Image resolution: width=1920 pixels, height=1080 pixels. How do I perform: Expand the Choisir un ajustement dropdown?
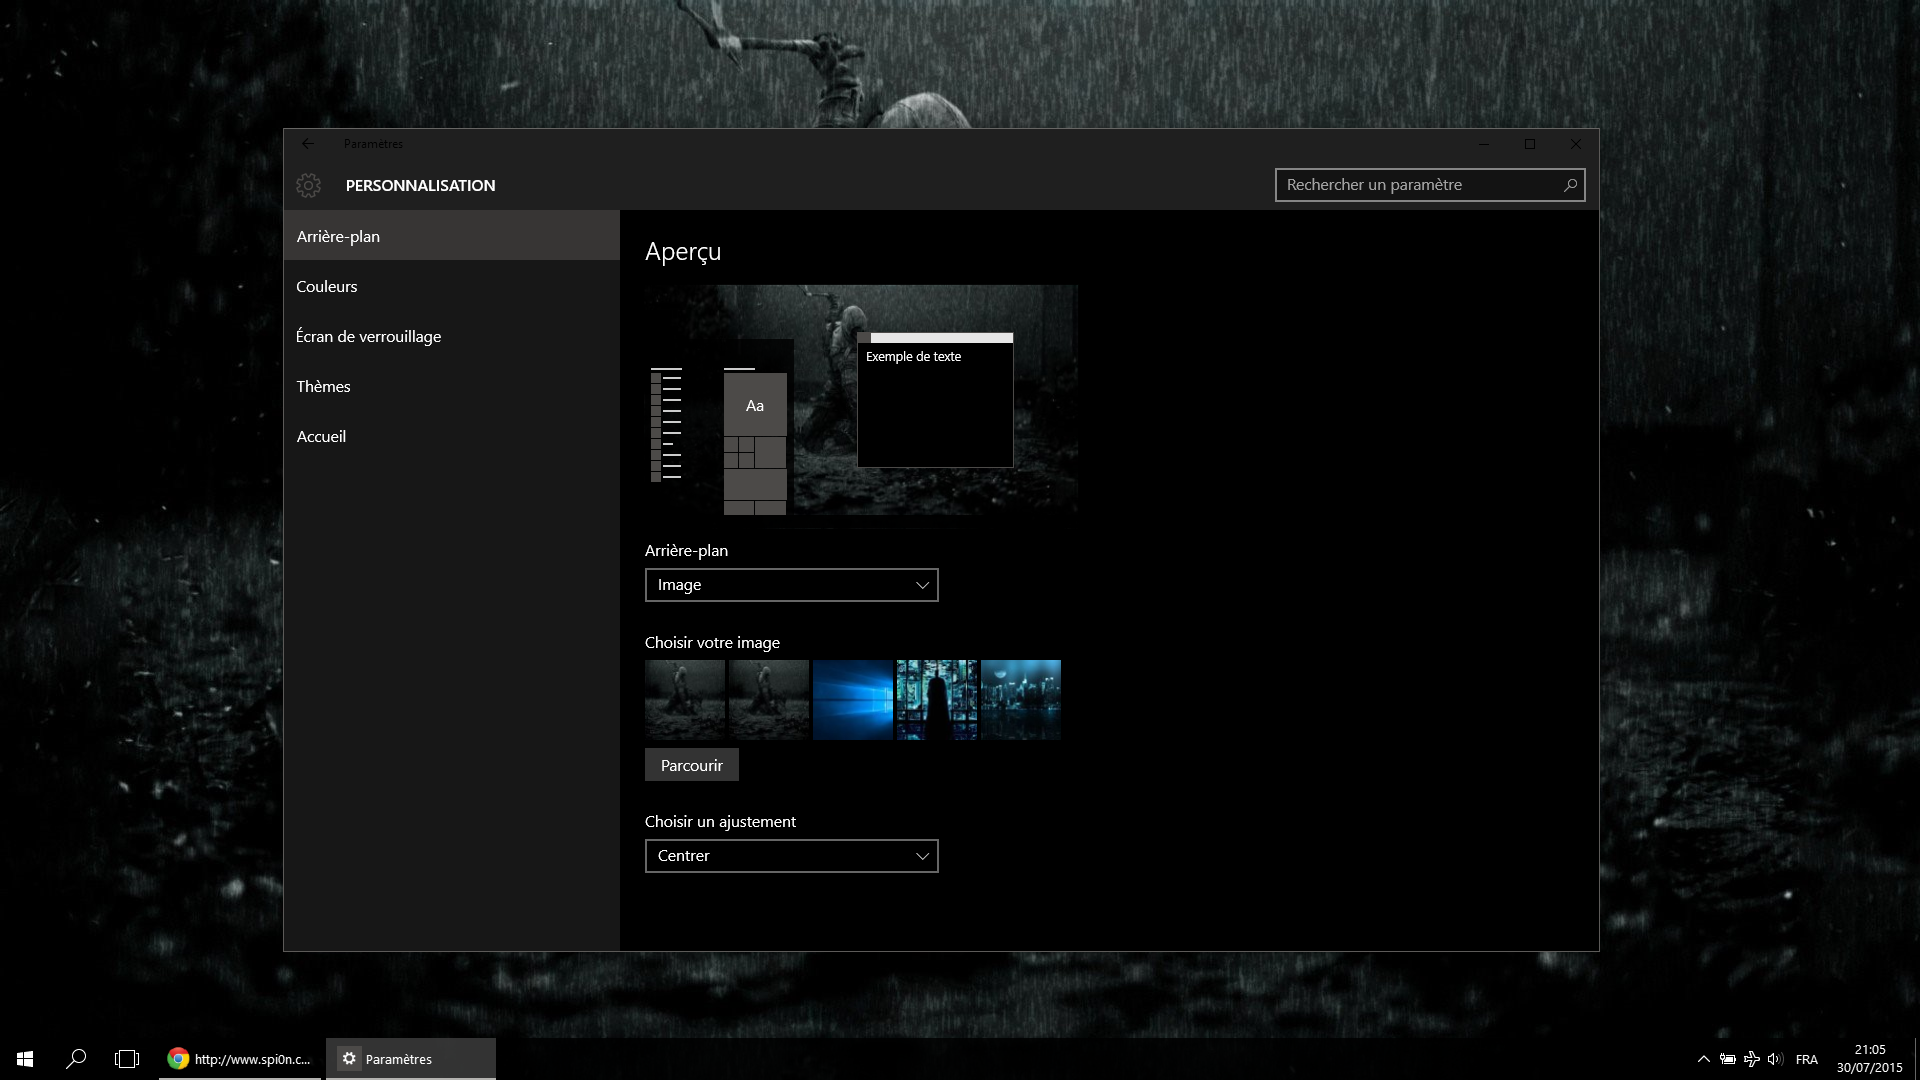pos(791,855)
